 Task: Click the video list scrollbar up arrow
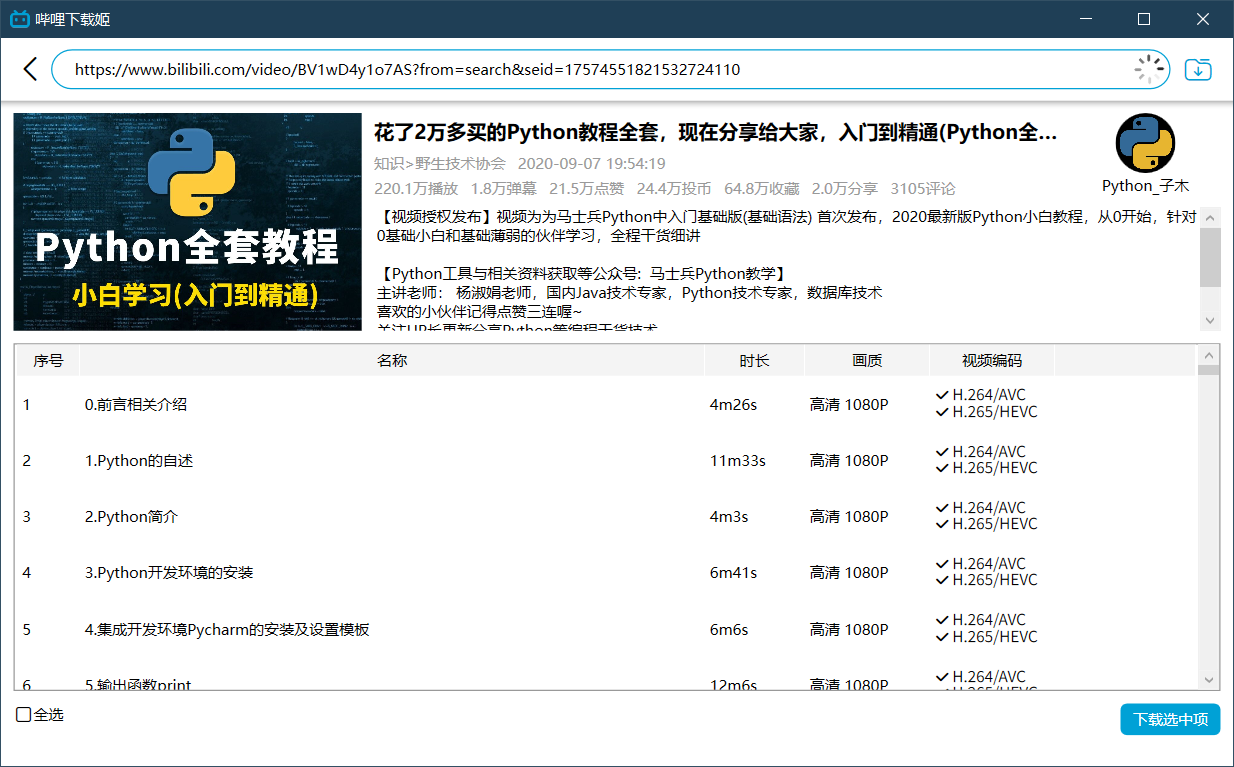[x=1209, y=355]
